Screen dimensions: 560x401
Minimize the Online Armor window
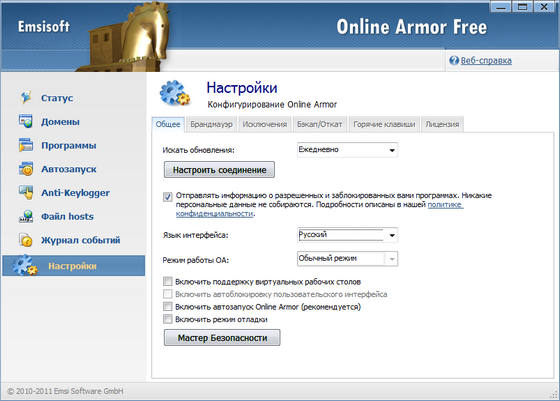501,6
